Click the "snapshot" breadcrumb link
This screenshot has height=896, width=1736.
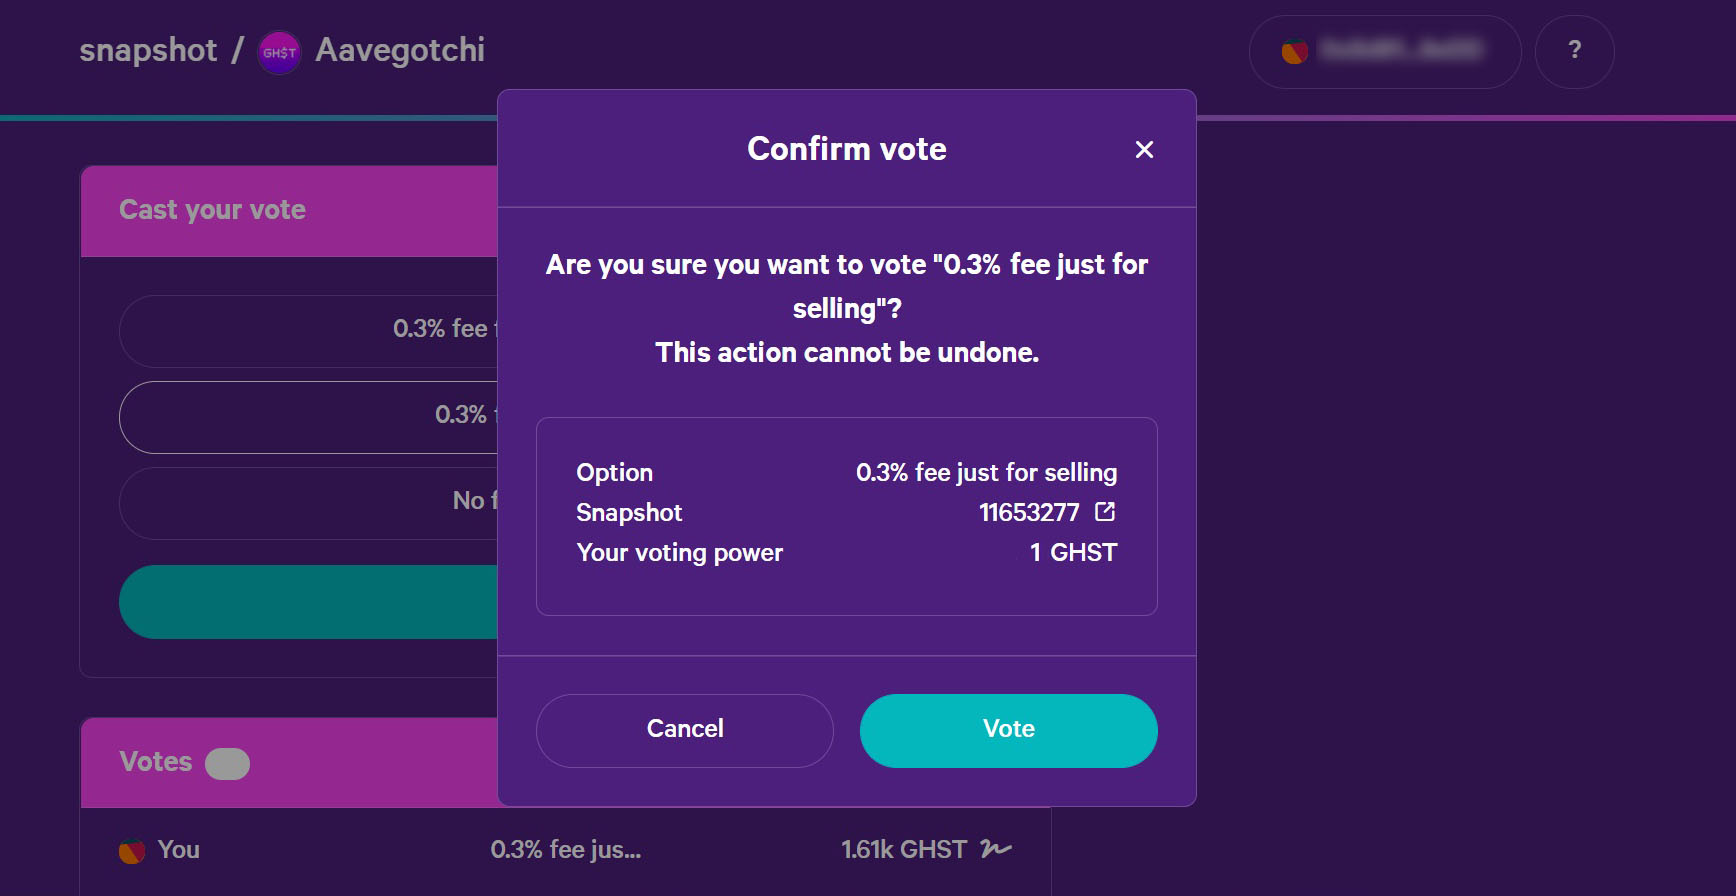point(148,51)
